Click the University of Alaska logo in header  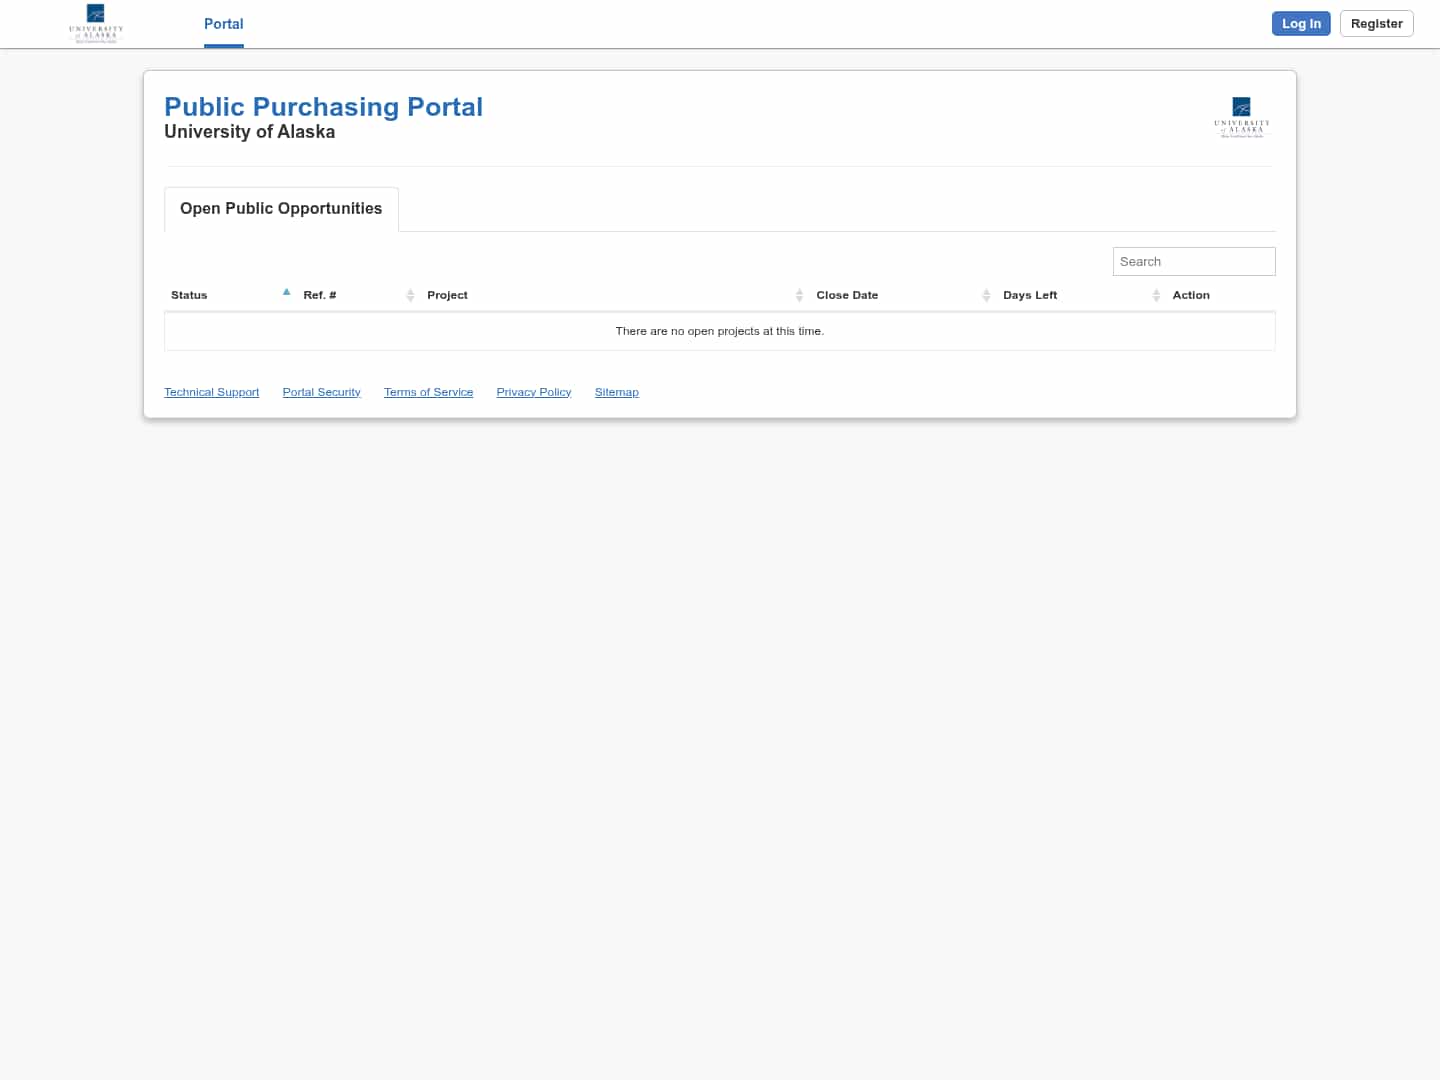pyautogui.click(x=95, y=23)
